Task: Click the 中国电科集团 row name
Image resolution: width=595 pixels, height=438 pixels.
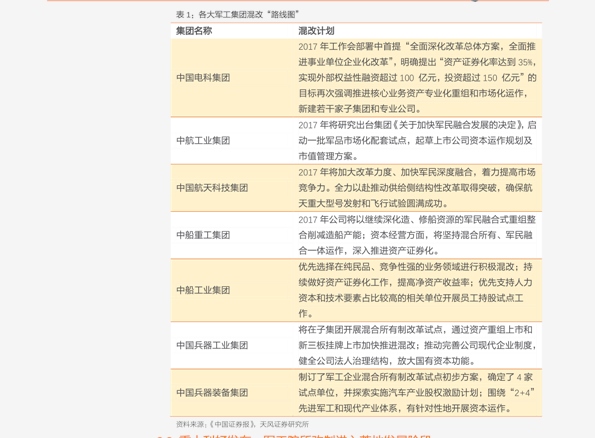Action: [203, 78]
